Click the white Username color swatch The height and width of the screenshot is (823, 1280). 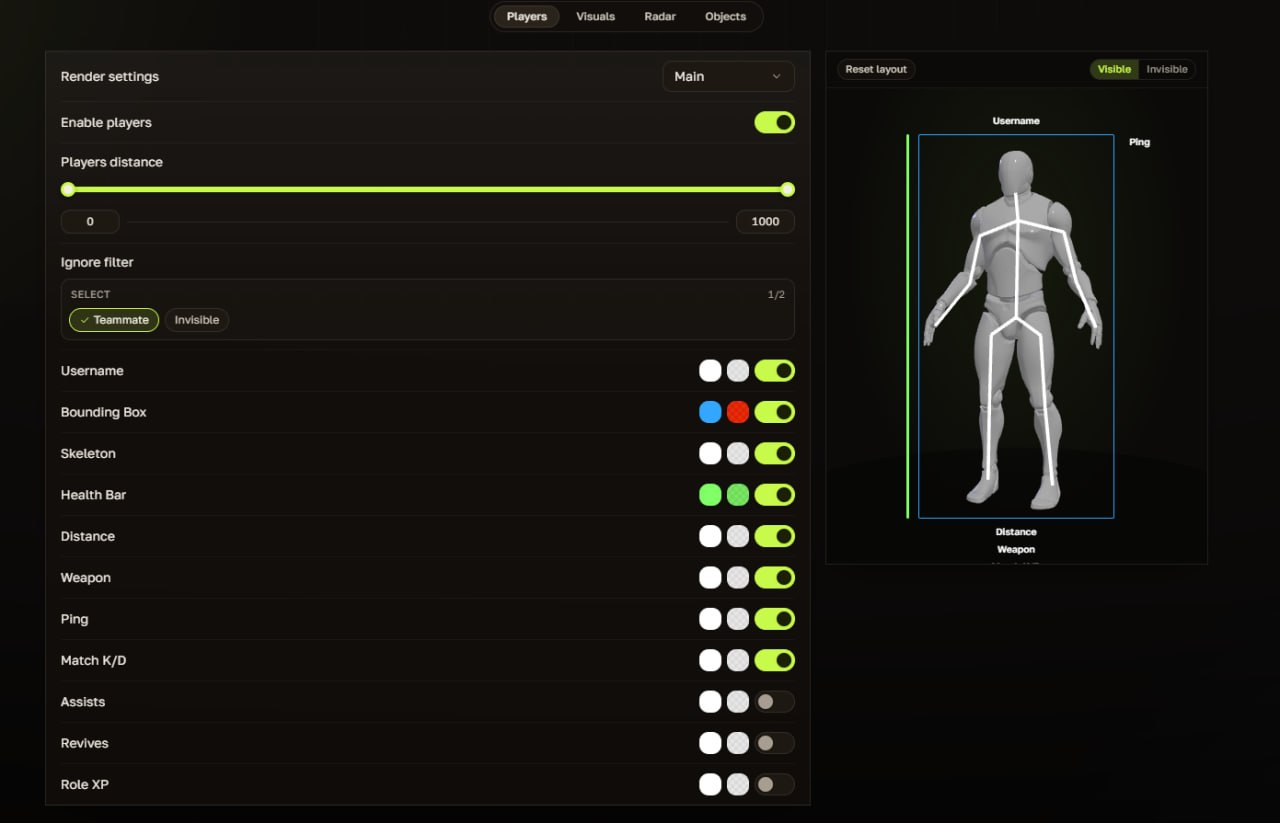[x=710, y=371]
